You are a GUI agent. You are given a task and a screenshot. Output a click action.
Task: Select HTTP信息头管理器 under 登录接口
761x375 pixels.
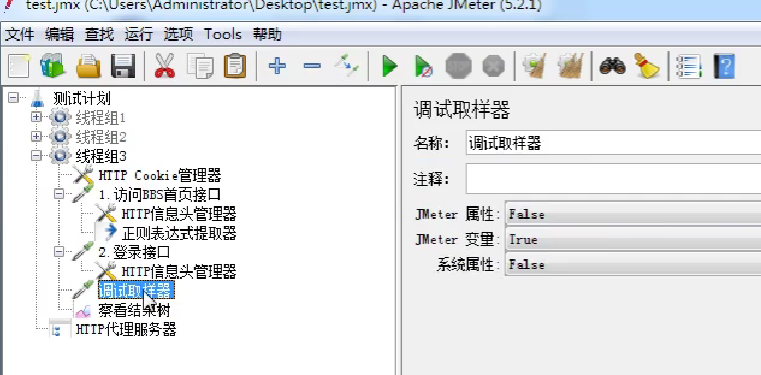179,271
